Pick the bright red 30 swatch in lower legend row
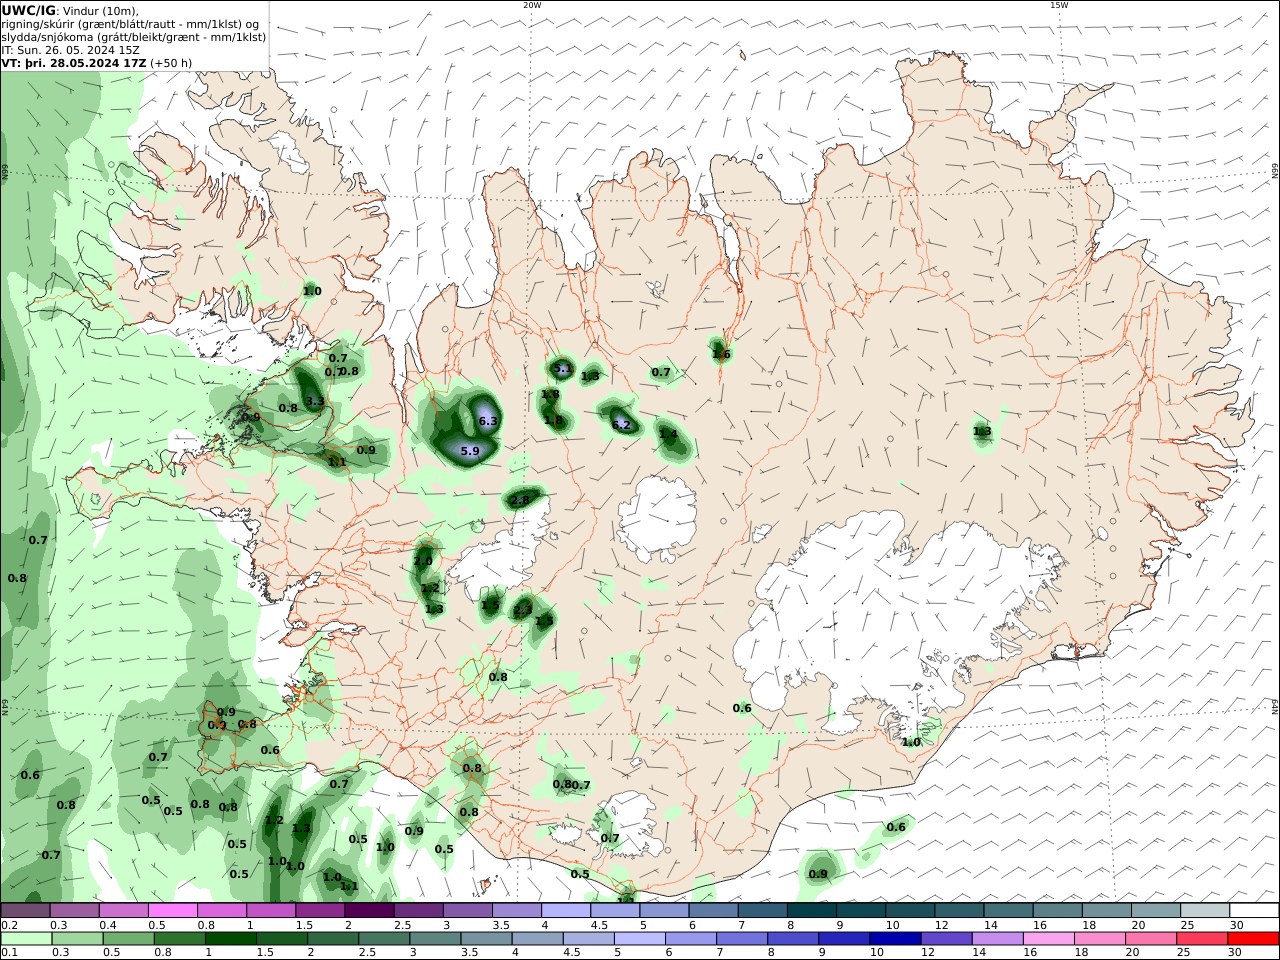 tap(1254, 939)
